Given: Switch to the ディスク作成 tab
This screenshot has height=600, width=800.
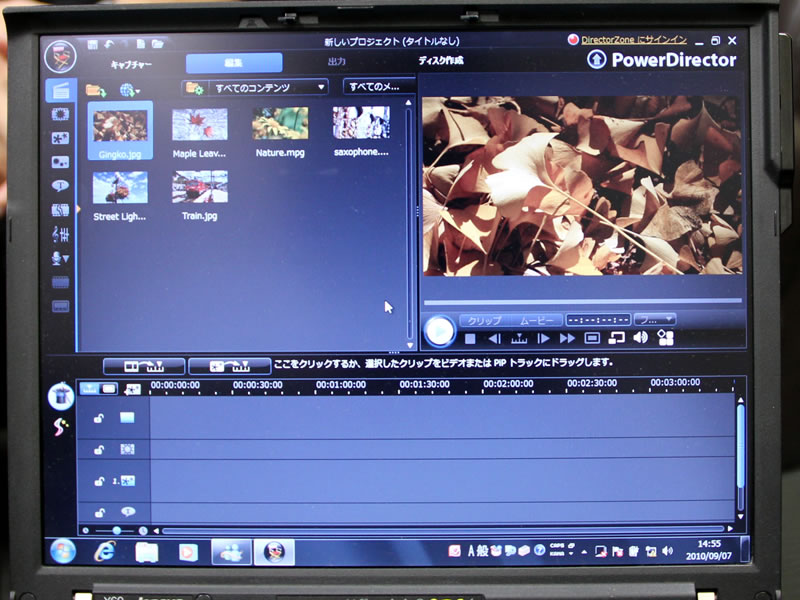Looking at the screenshot, I should pyautogui.click(x=440, y=62).
